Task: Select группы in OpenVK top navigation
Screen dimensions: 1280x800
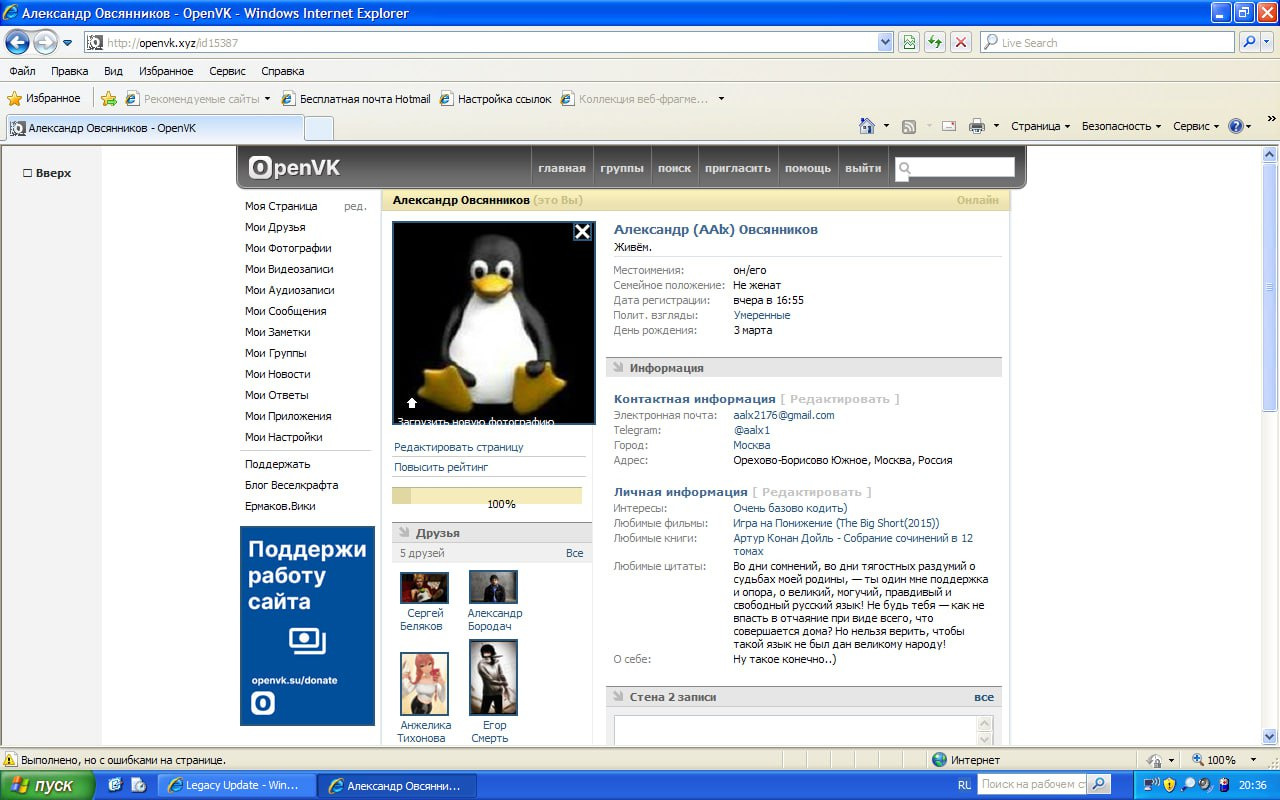Action: pos(622,168)
